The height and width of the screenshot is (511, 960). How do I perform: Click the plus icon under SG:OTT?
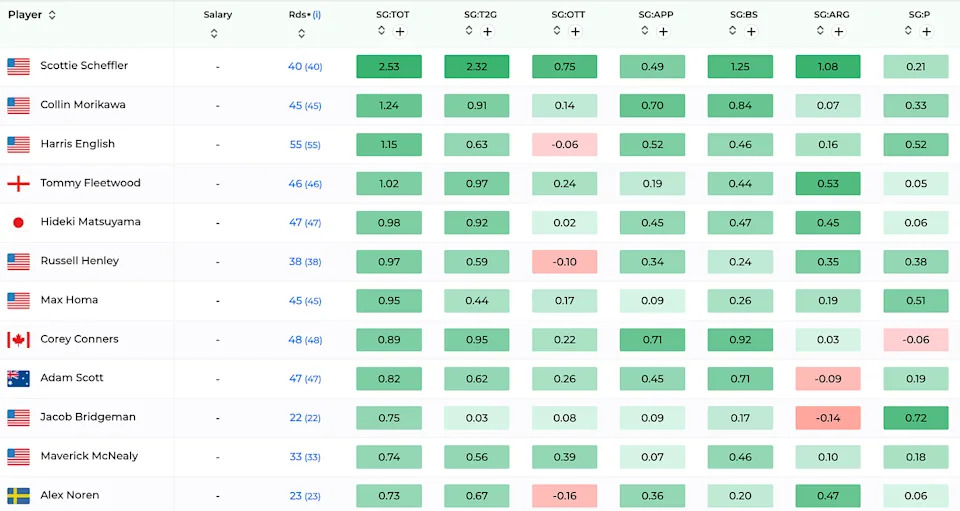coord(575,32)
